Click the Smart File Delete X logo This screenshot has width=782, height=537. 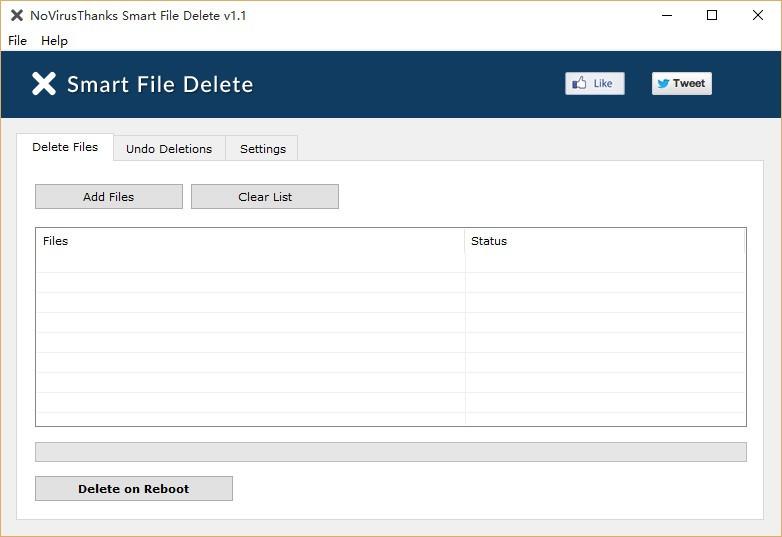pos(44,83)
